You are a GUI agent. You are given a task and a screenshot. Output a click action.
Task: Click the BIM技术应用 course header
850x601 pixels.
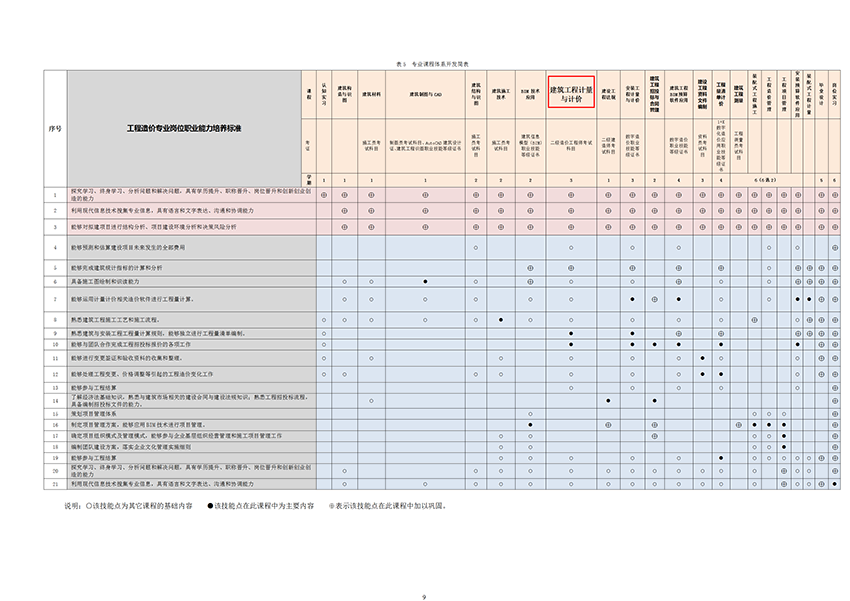(530, 94)
